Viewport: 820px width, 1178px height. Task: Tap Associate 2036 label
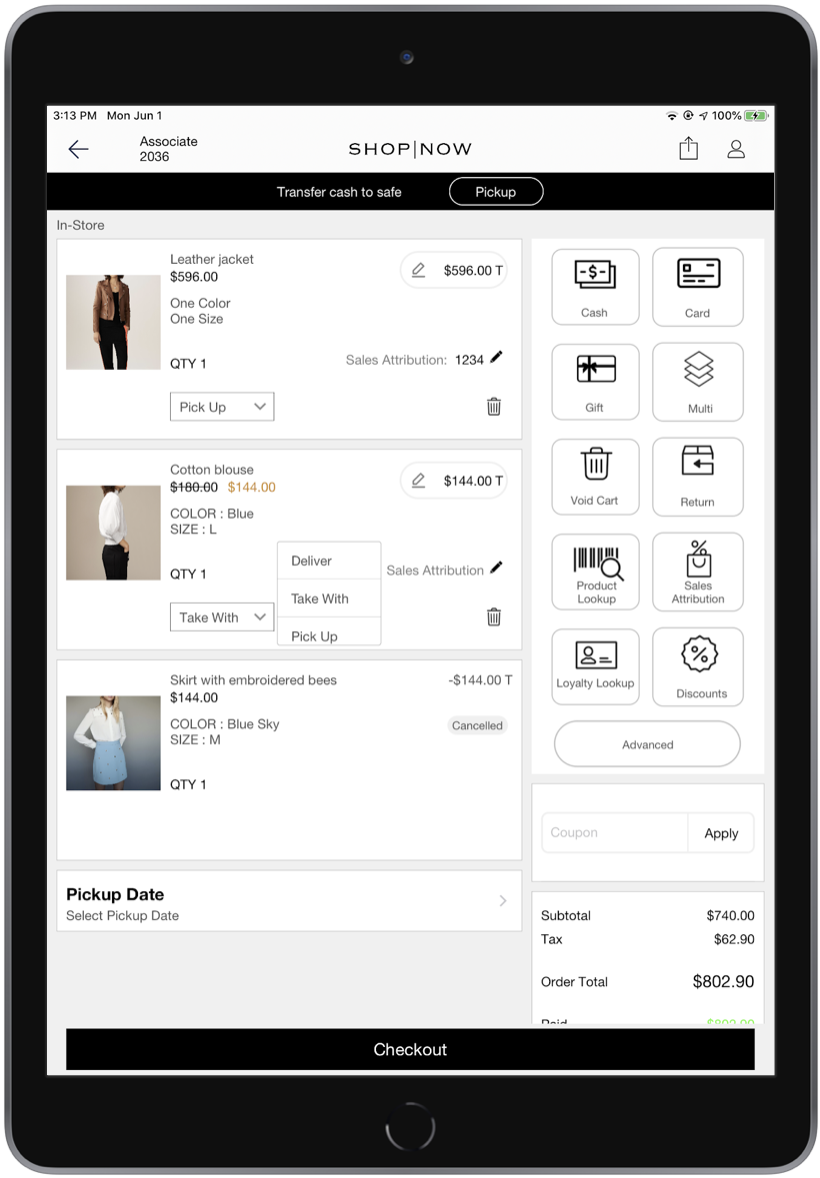point(168,149)
